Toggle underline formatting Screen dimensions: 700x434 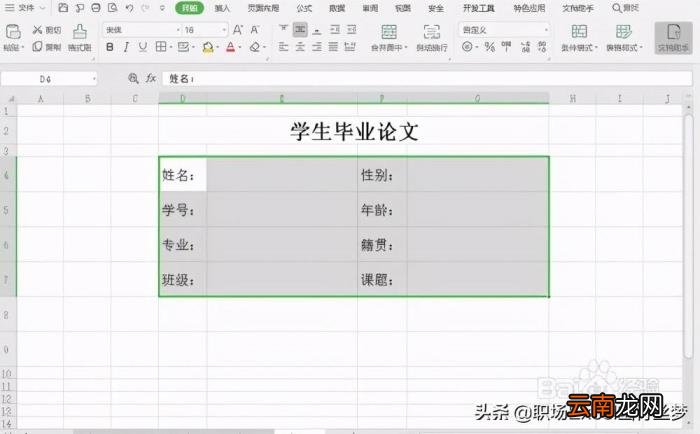click(x=143, y=46)
